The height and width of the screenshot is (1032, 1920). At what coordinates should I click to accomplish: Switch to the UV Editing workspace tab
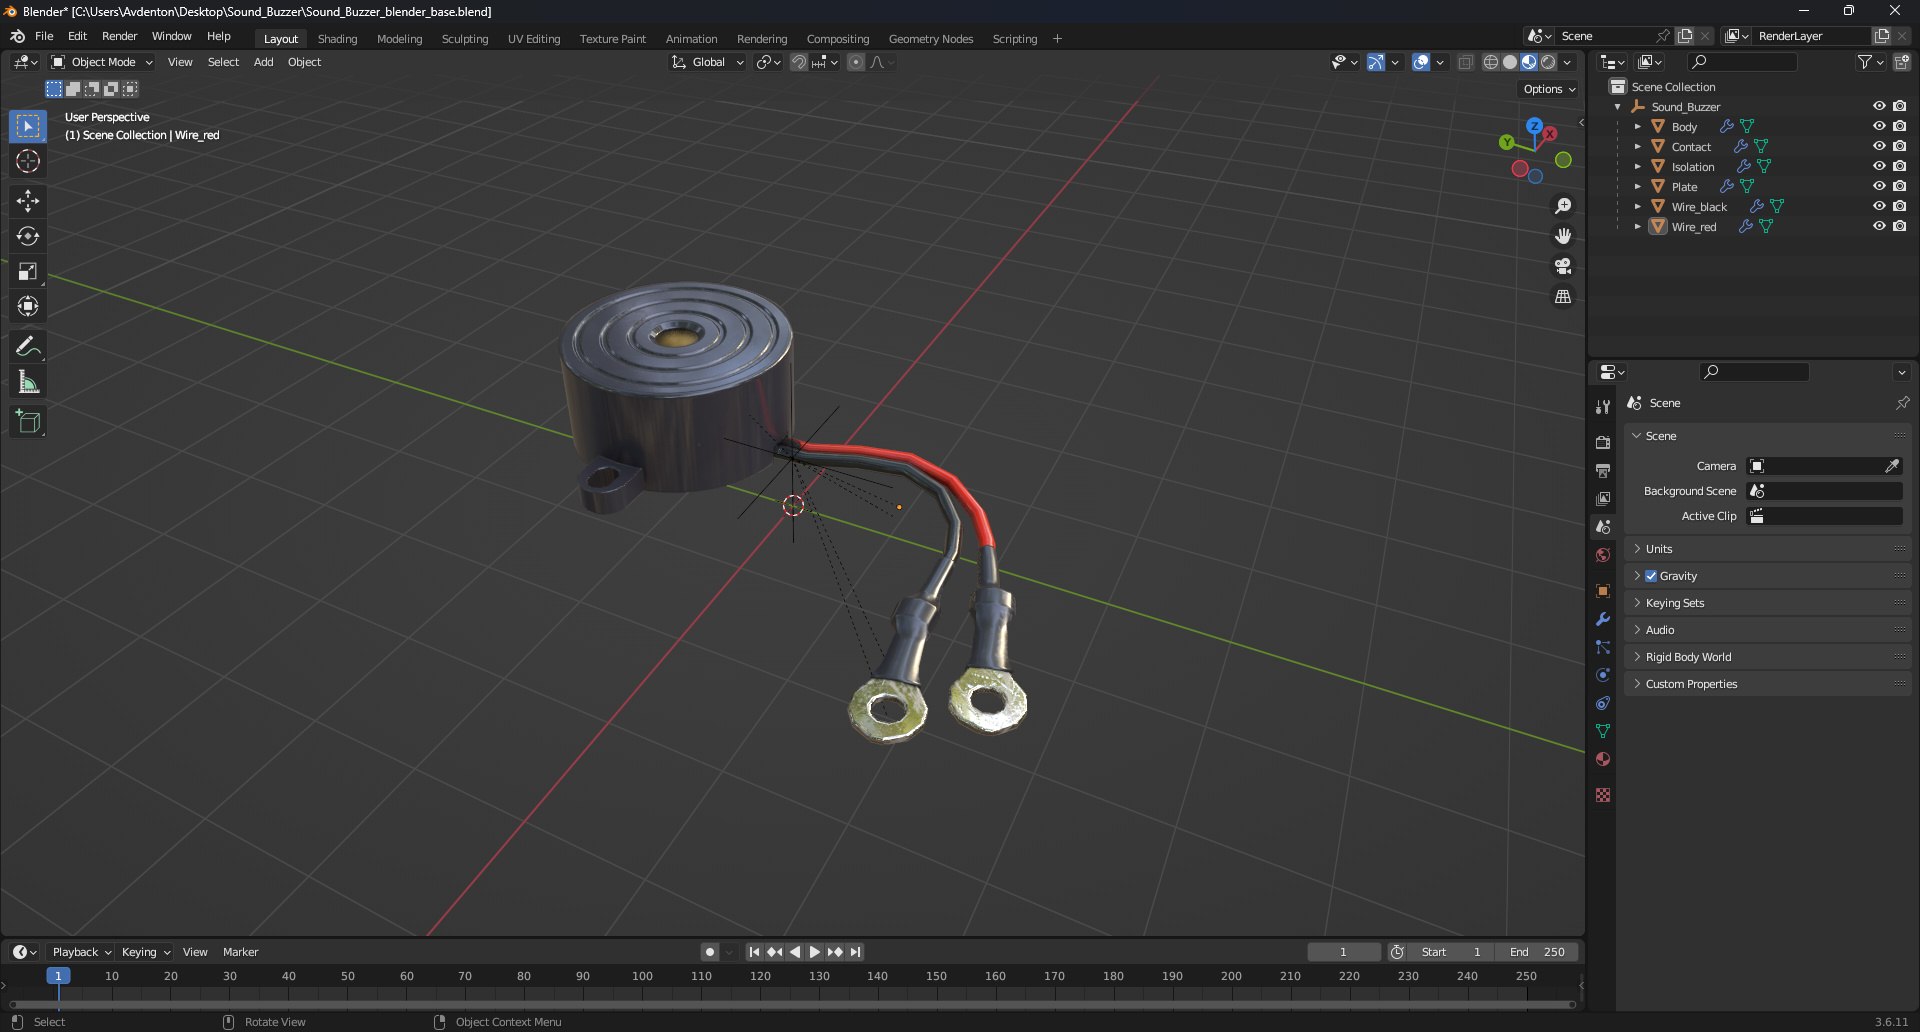coord(533,39)
